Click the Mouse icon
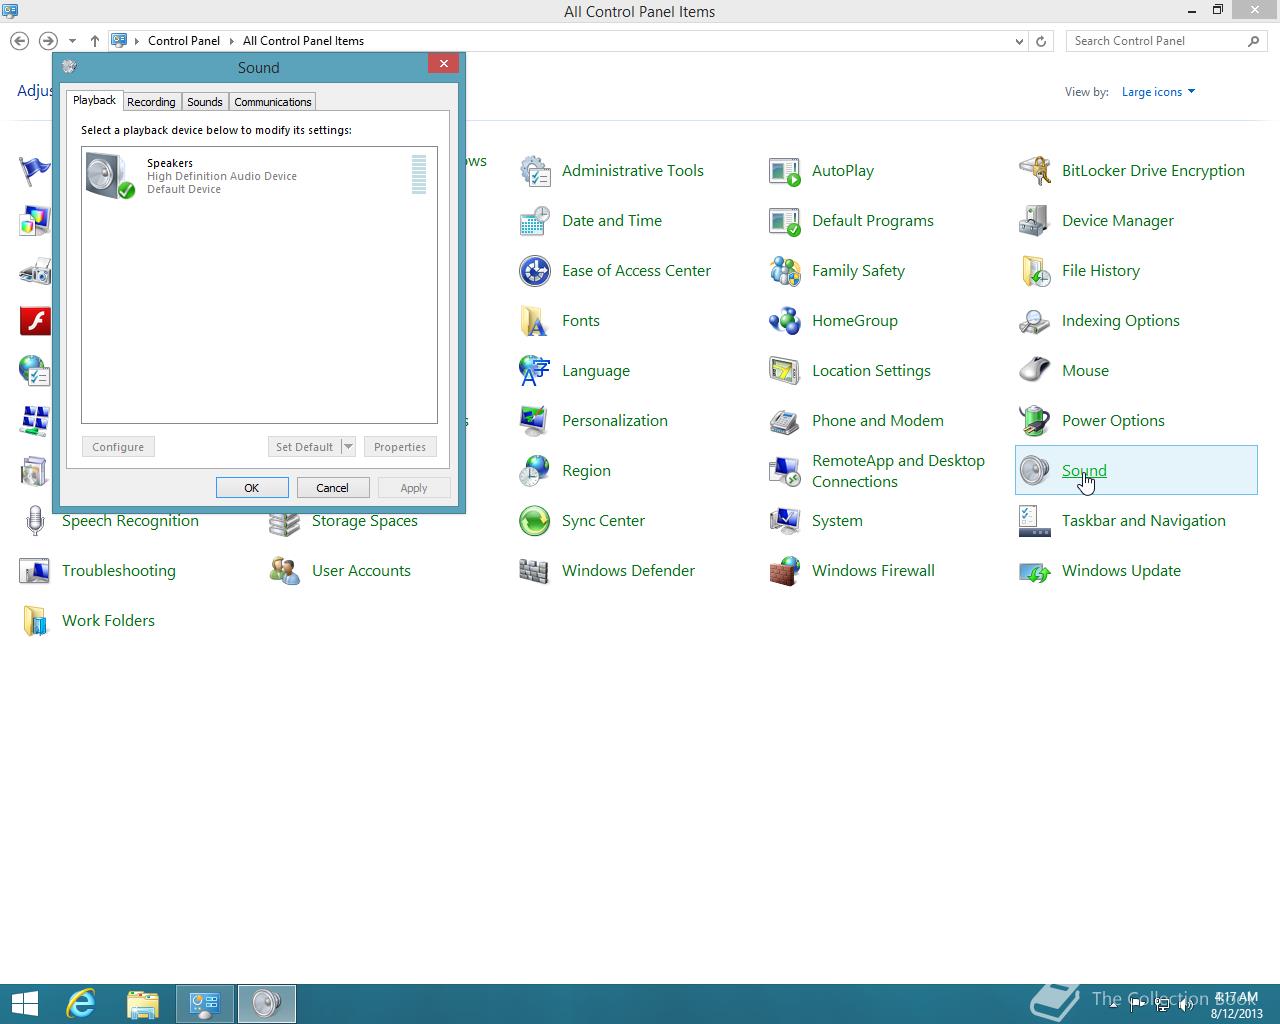This screenshot has width=1280, height=1024. pos(1035,371)
